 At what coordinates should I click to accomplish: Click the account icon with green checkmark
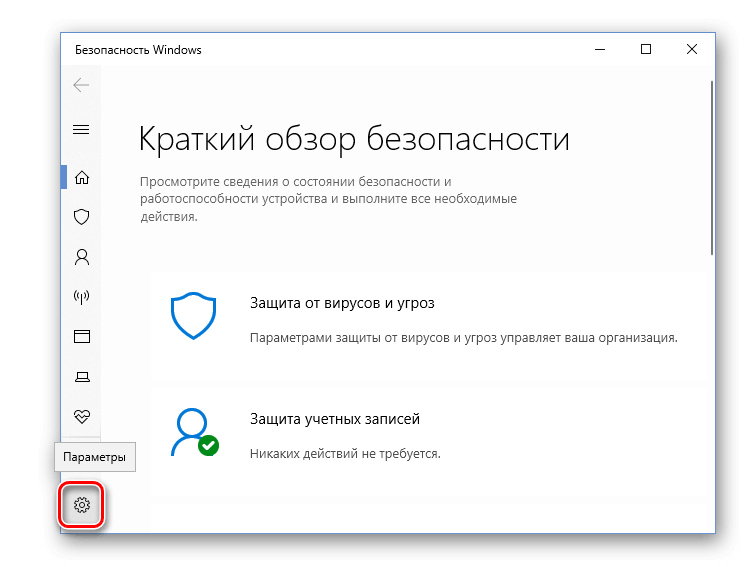194,432
